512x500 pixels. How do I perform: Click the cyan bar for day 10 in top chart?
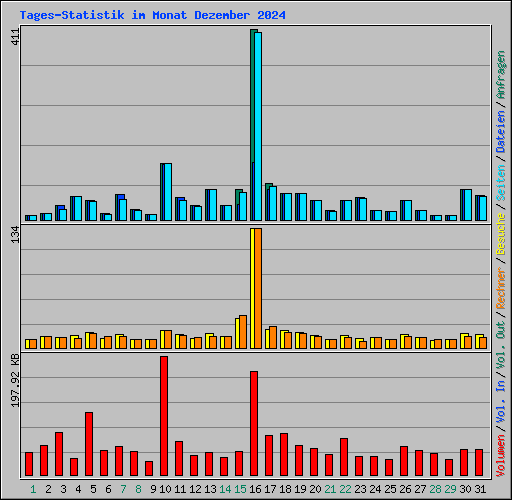(168, 192)
